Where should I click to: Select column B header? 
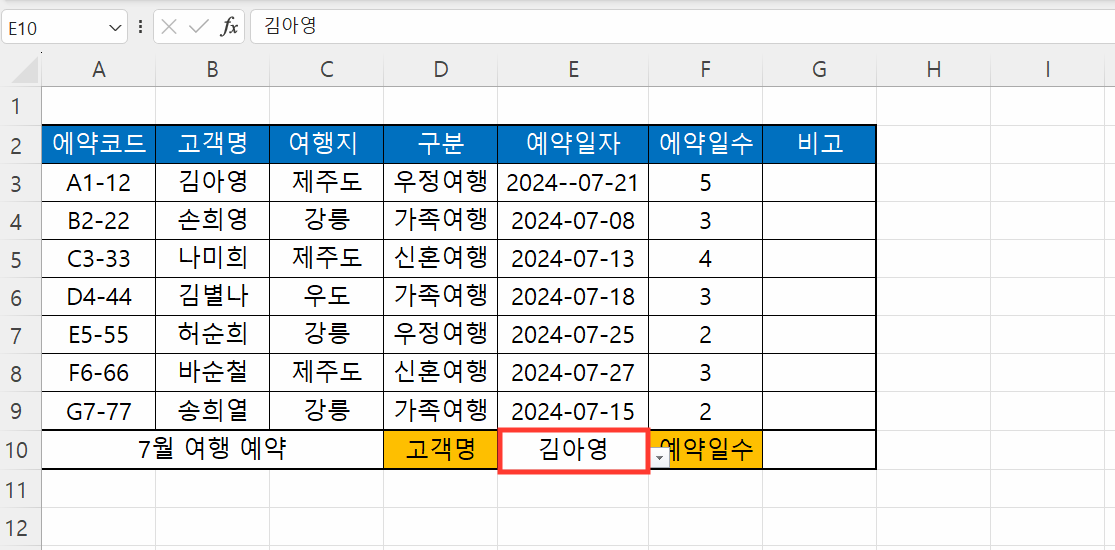point(213,70)
